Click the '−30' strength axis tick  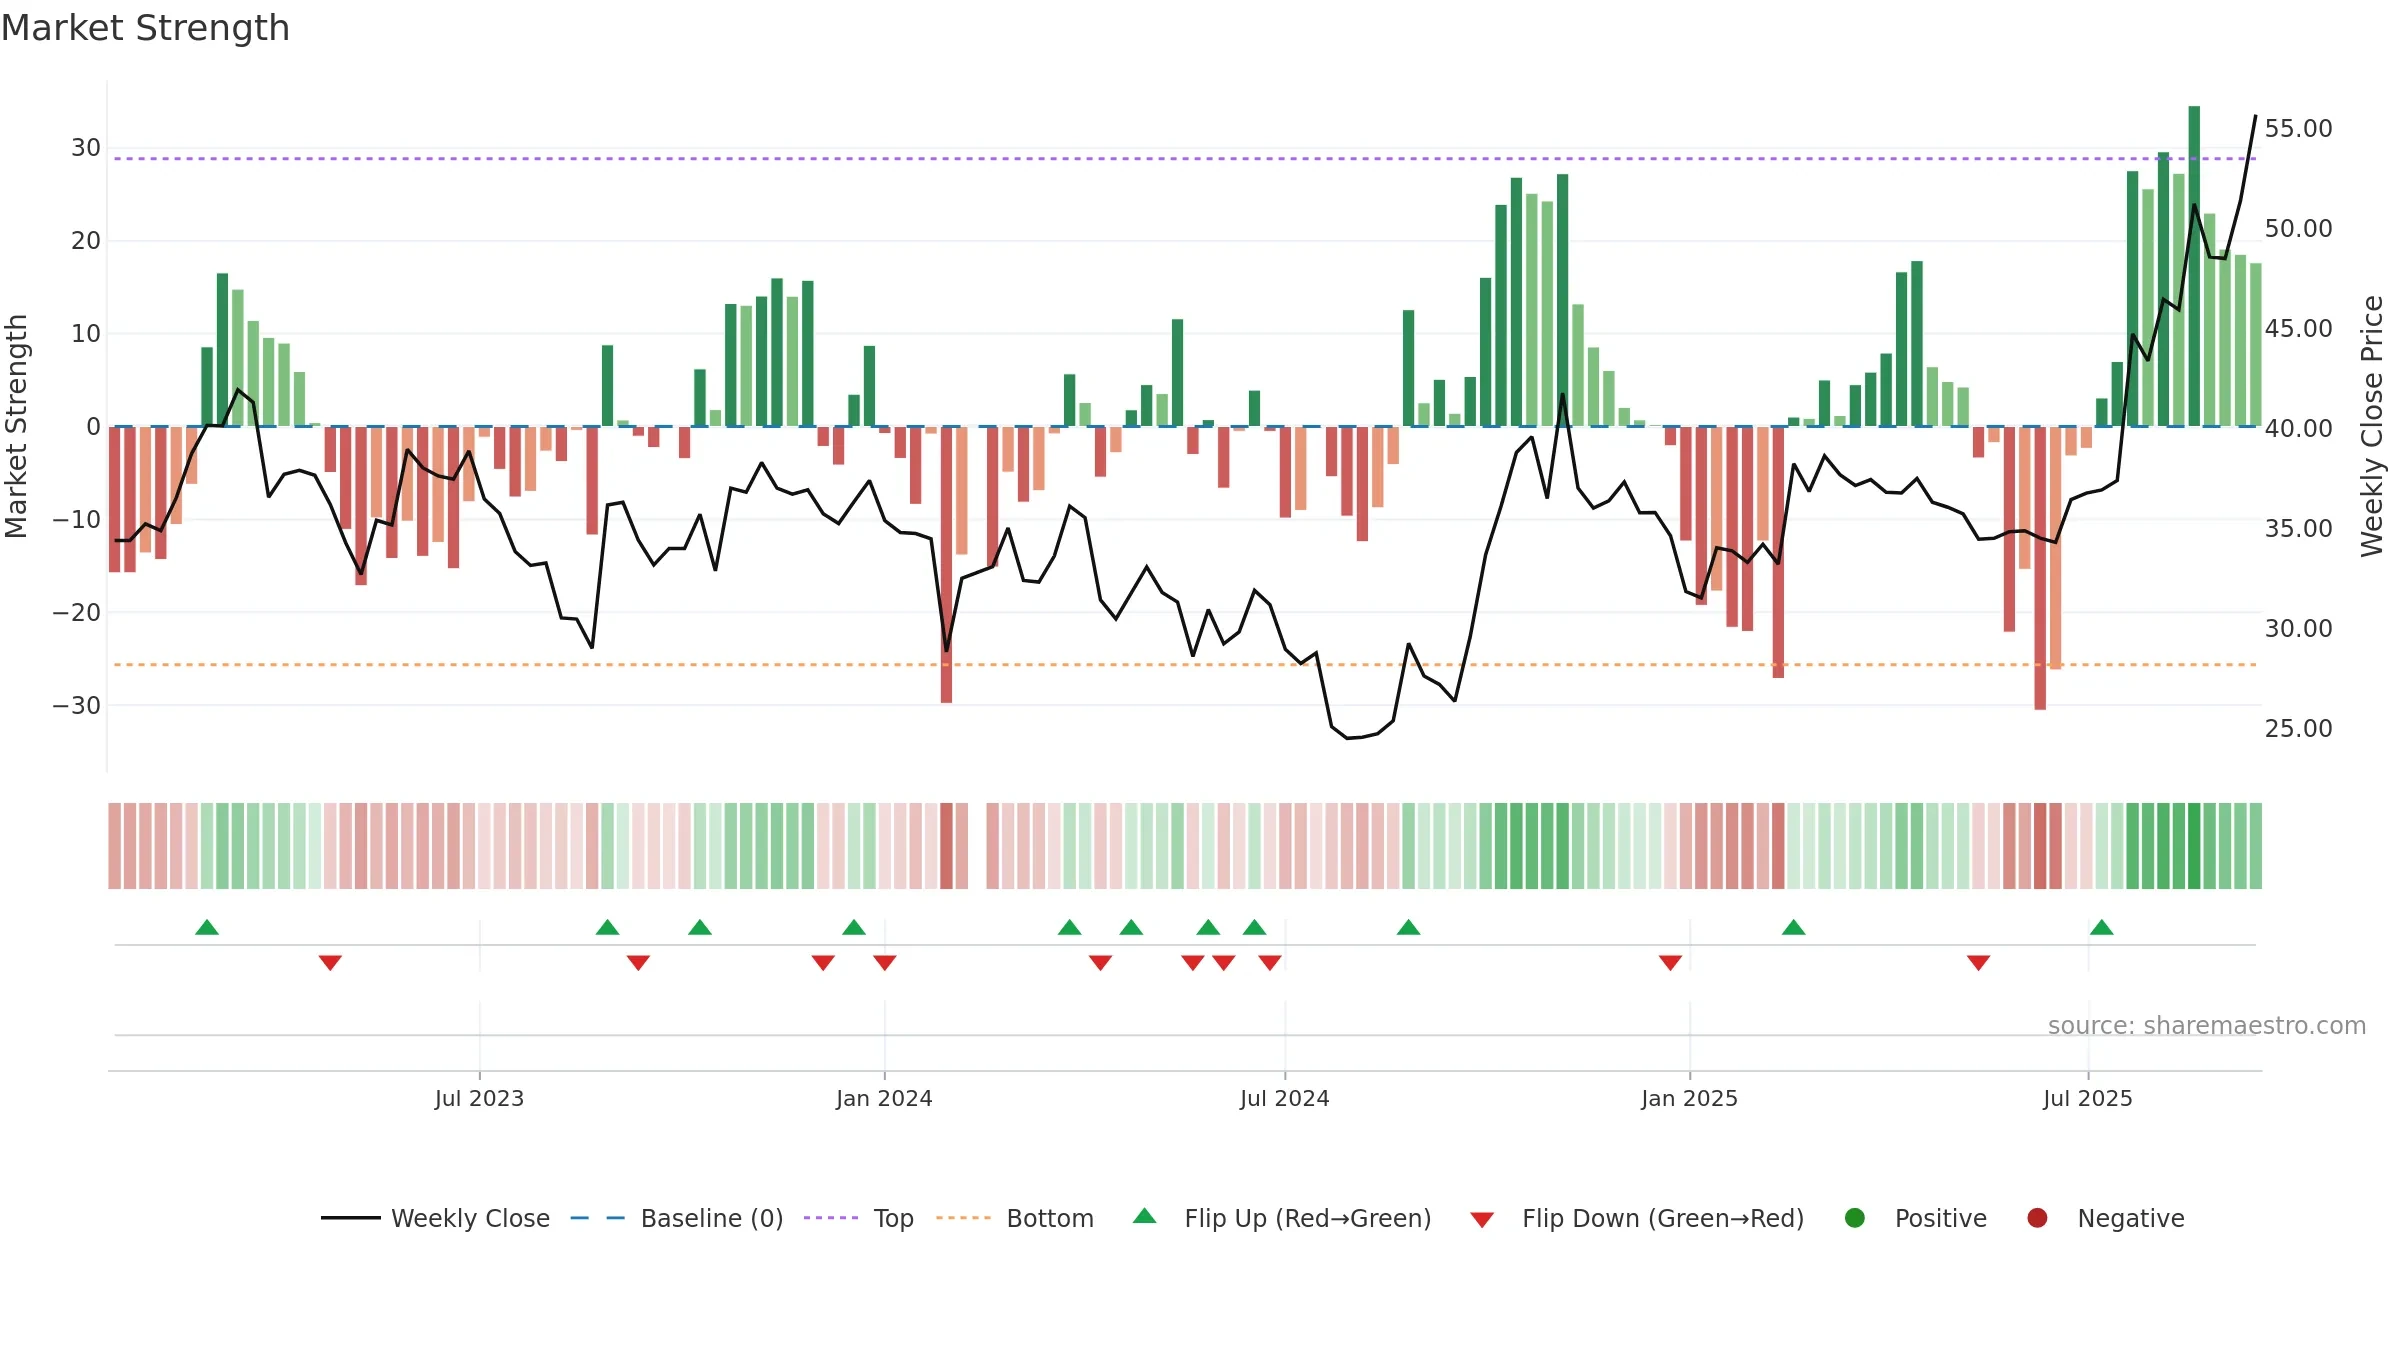77,706
